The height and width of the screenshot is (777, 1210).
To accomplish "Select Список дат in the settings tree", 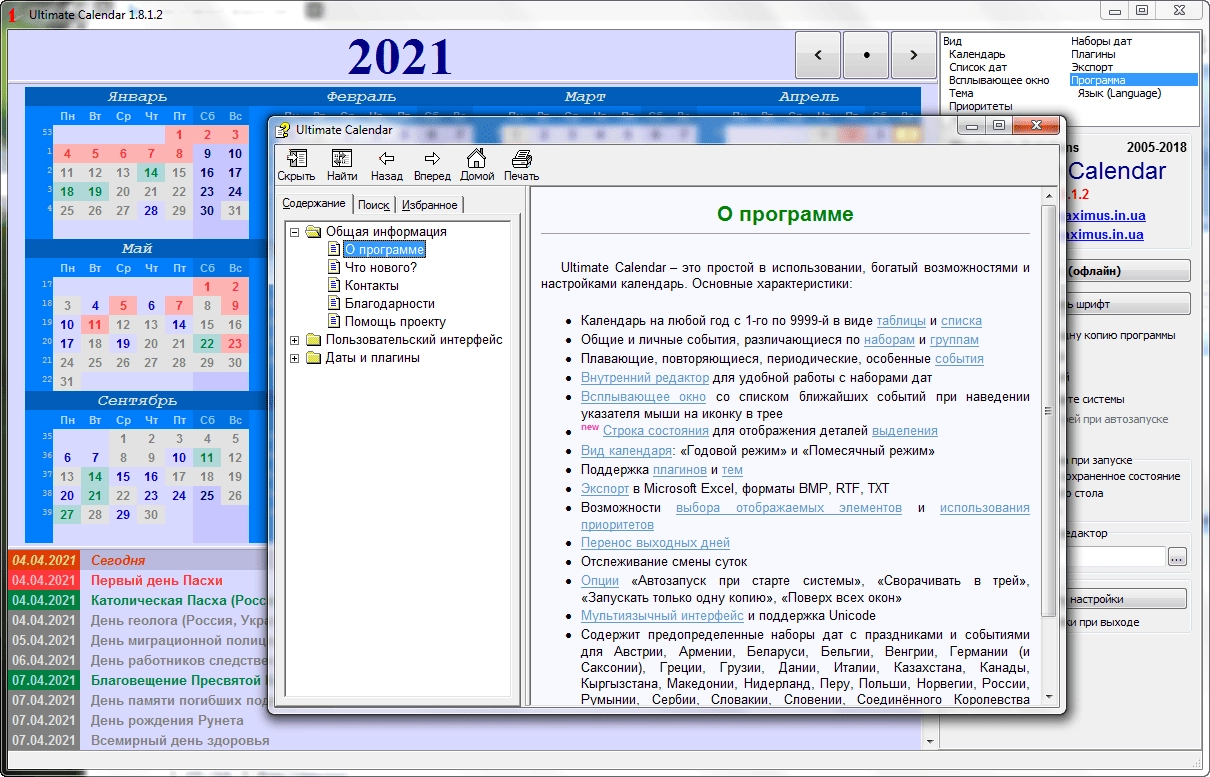I will (978, 67).
